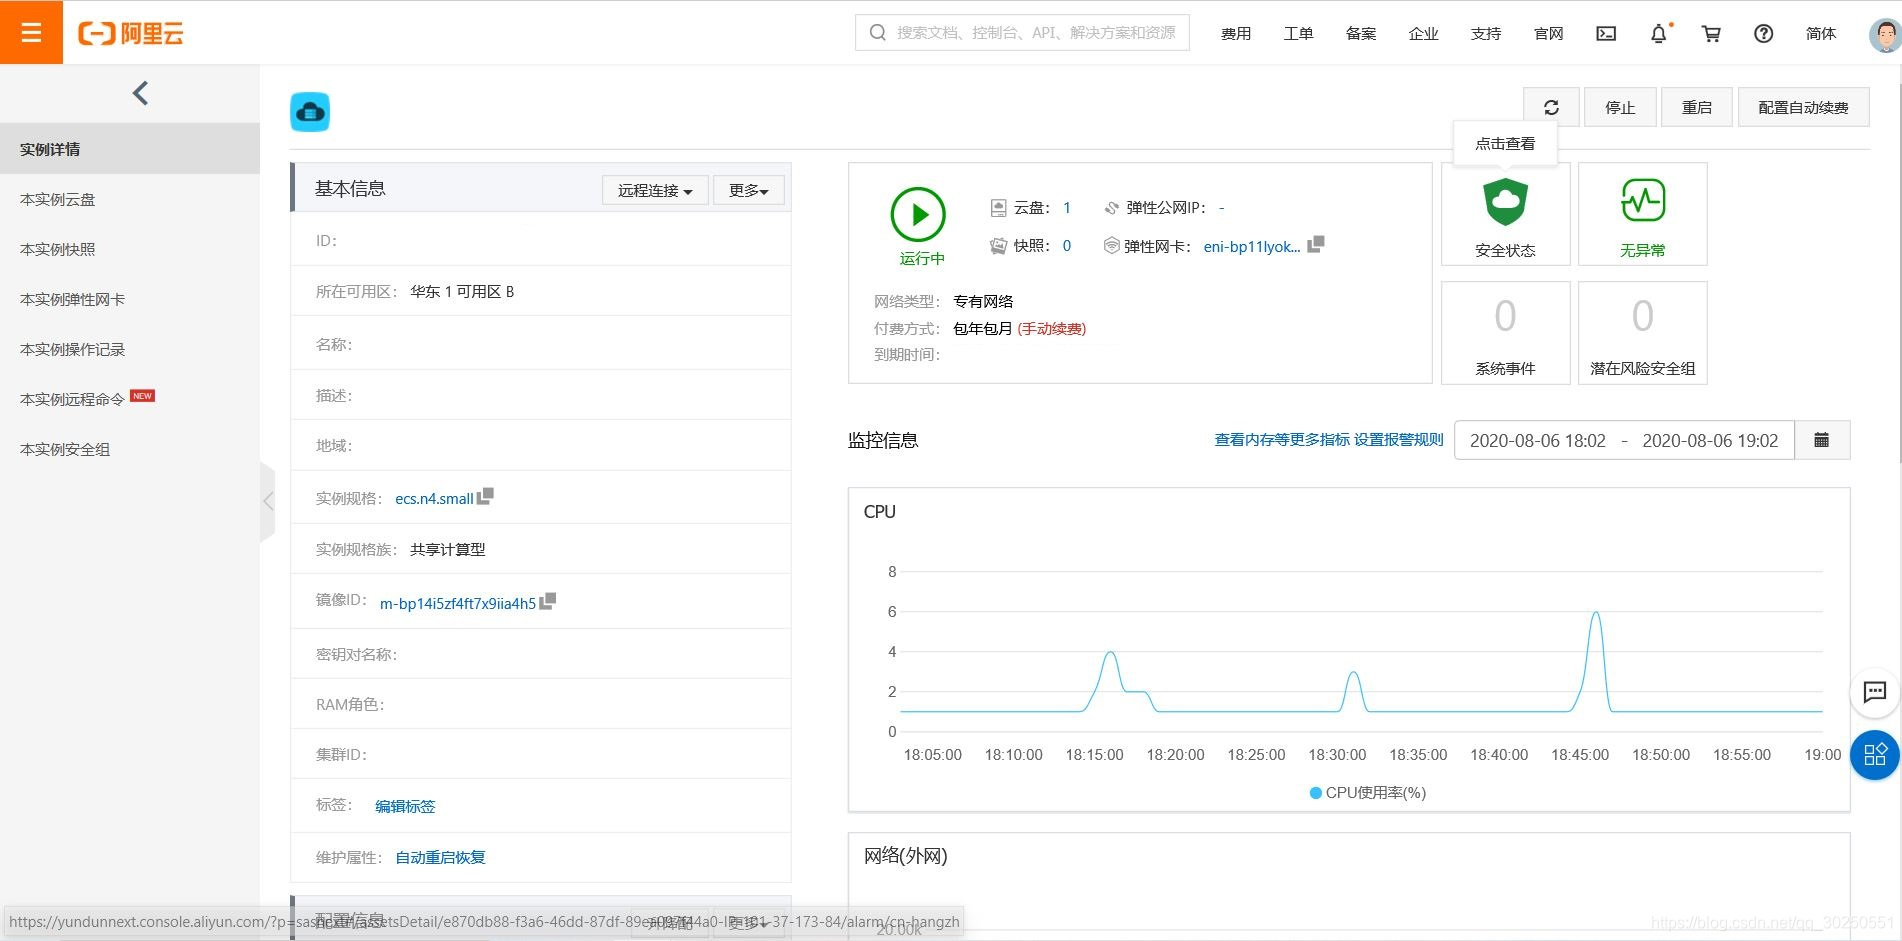This screenshot has width=1902, height=941.
Task: Click the blue ECS cloud instance icon
Action: pos(310,112)
